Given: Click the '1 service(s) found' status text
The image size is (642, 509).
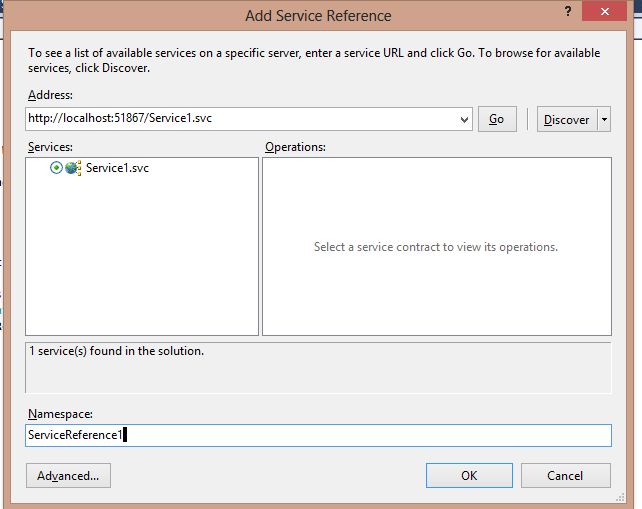Looking at the screenshot, I should tap(119, 351).
